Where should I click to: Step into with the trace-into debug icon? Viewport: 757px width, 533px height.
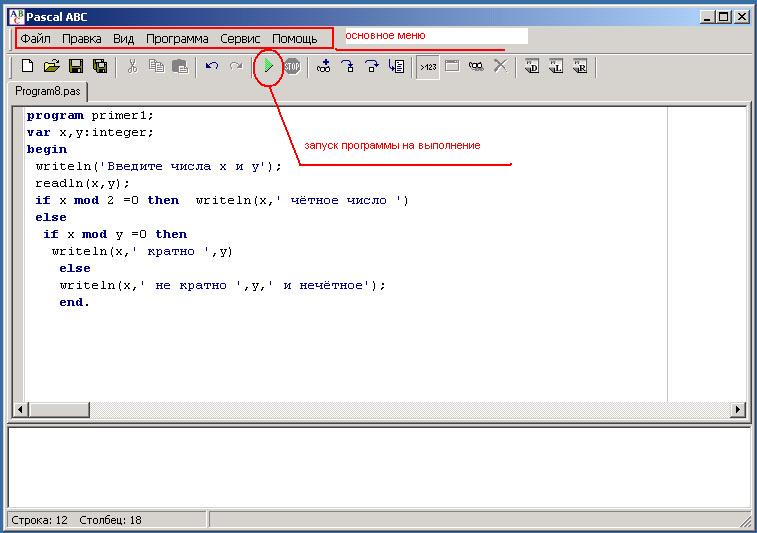[348, 66]
